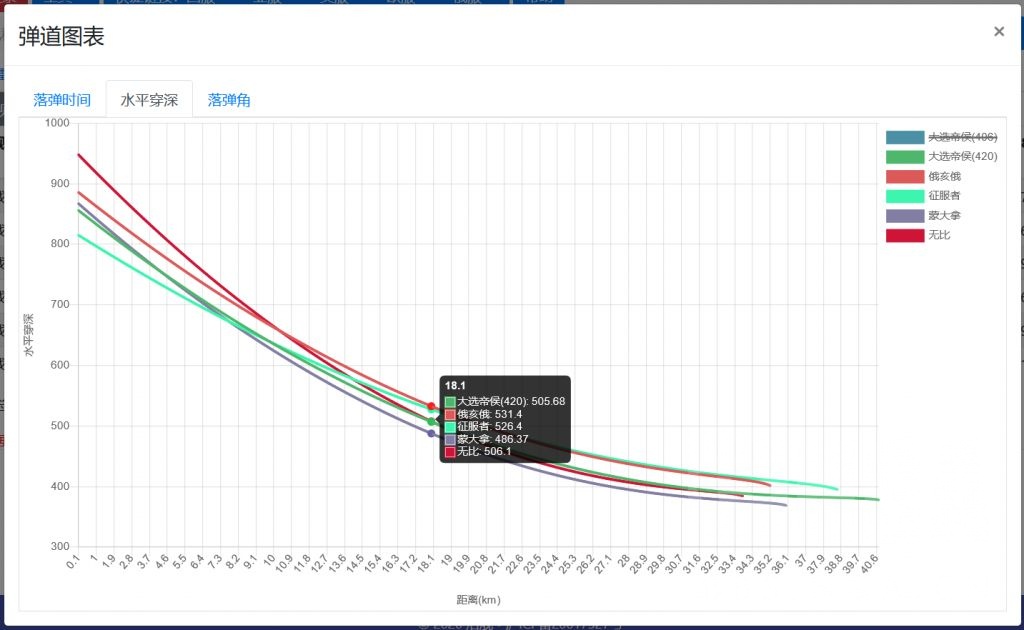Select the purple 蒙大拿 data point at 18.1

[431, 433]
